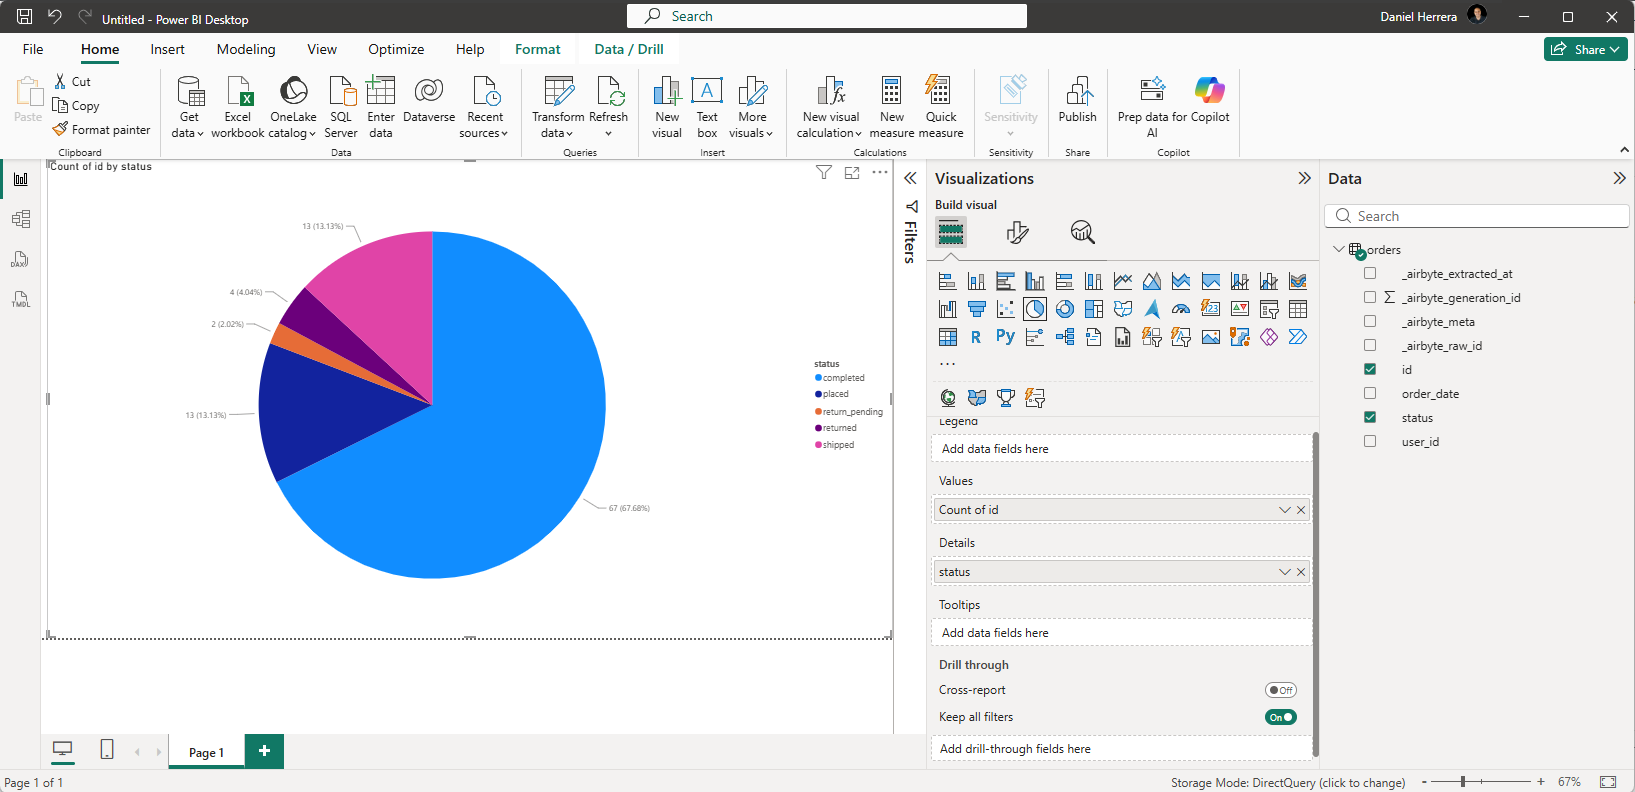Image resolution: width=1635 pixels, height=792 pixels.
Task: Choose the line chart visual
Action: point(1123,281)
